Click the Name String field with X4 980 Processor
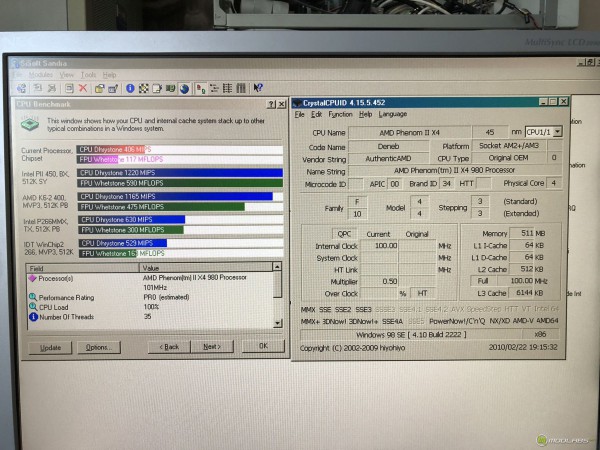Image resolution: width=600 pixels, height=450 pixels. tap(454, 170)
